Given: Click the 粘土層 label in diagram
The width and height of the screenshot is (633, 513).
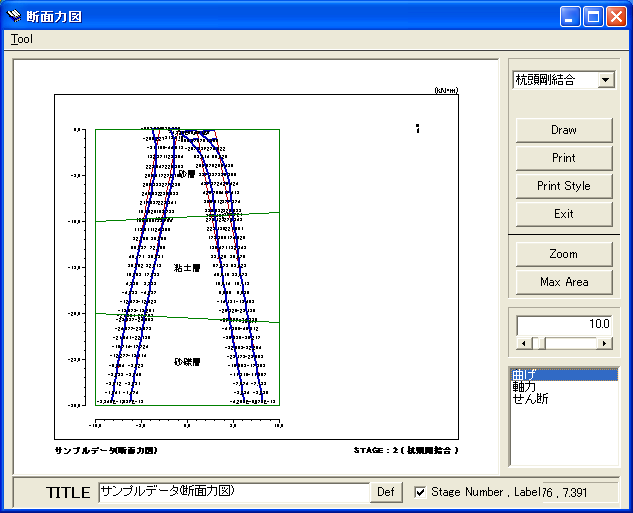Looking at the screenshot, I should click(x=187, y=268).
